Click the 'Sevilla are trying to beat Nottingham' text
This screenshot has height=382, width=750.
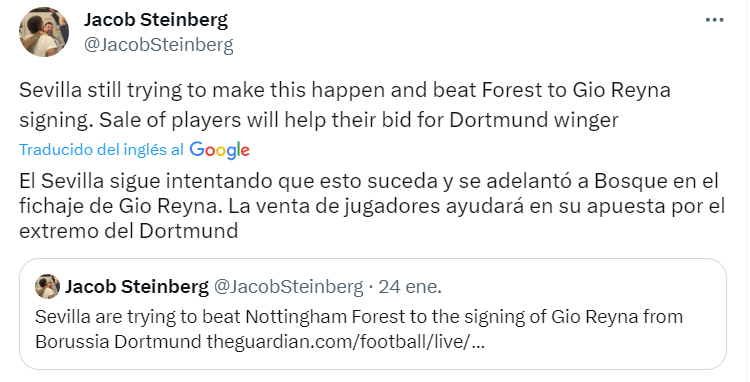(359, 317)
